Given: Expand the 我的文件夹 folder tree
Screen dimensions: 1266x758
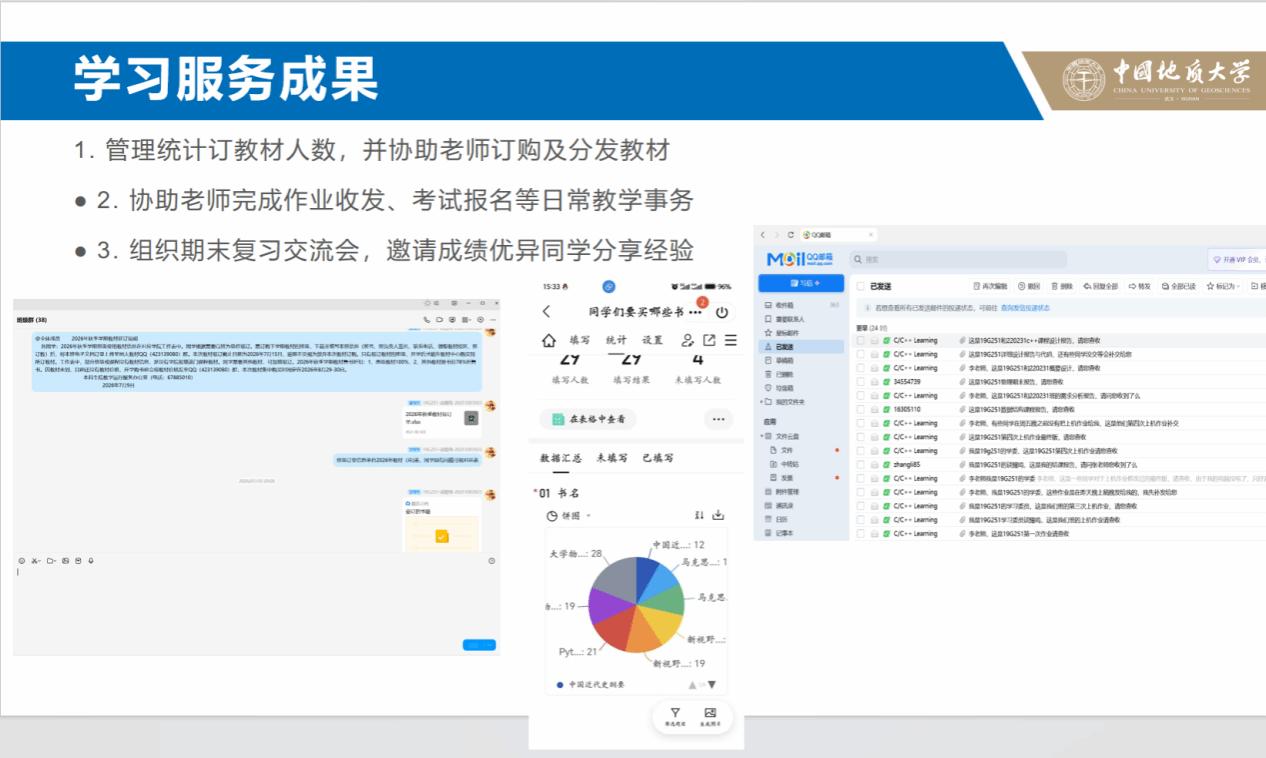Looking at the screenshot, I should (783, 402).
